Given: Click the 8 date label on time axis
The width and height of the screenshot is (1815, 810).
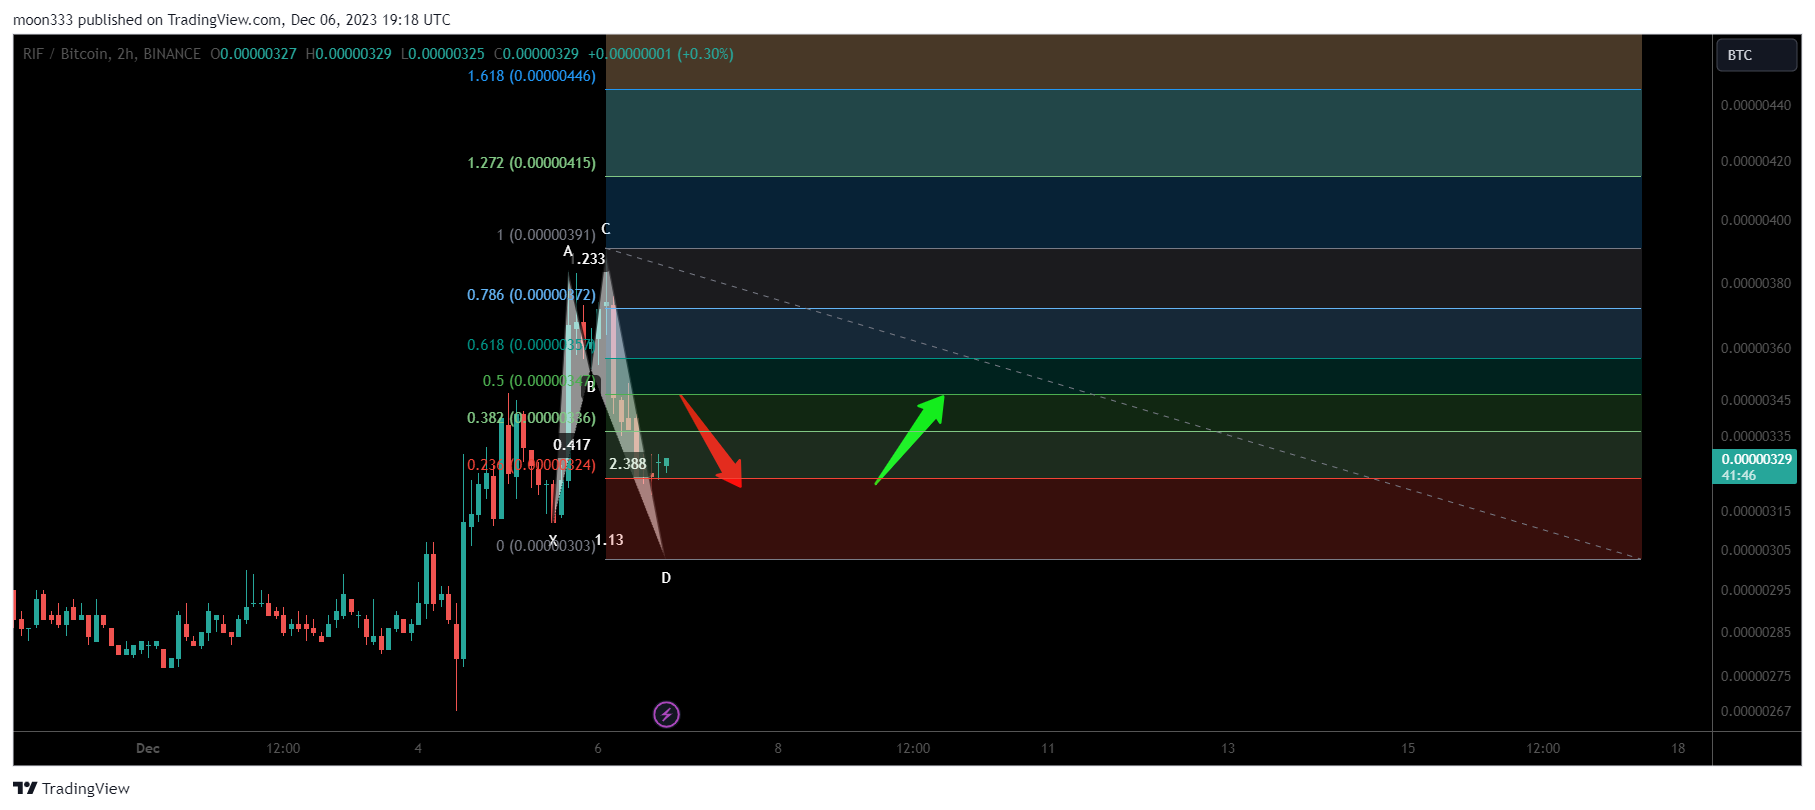Looking at the screenshot, I should pyautogui.click(x=778, y=748).
